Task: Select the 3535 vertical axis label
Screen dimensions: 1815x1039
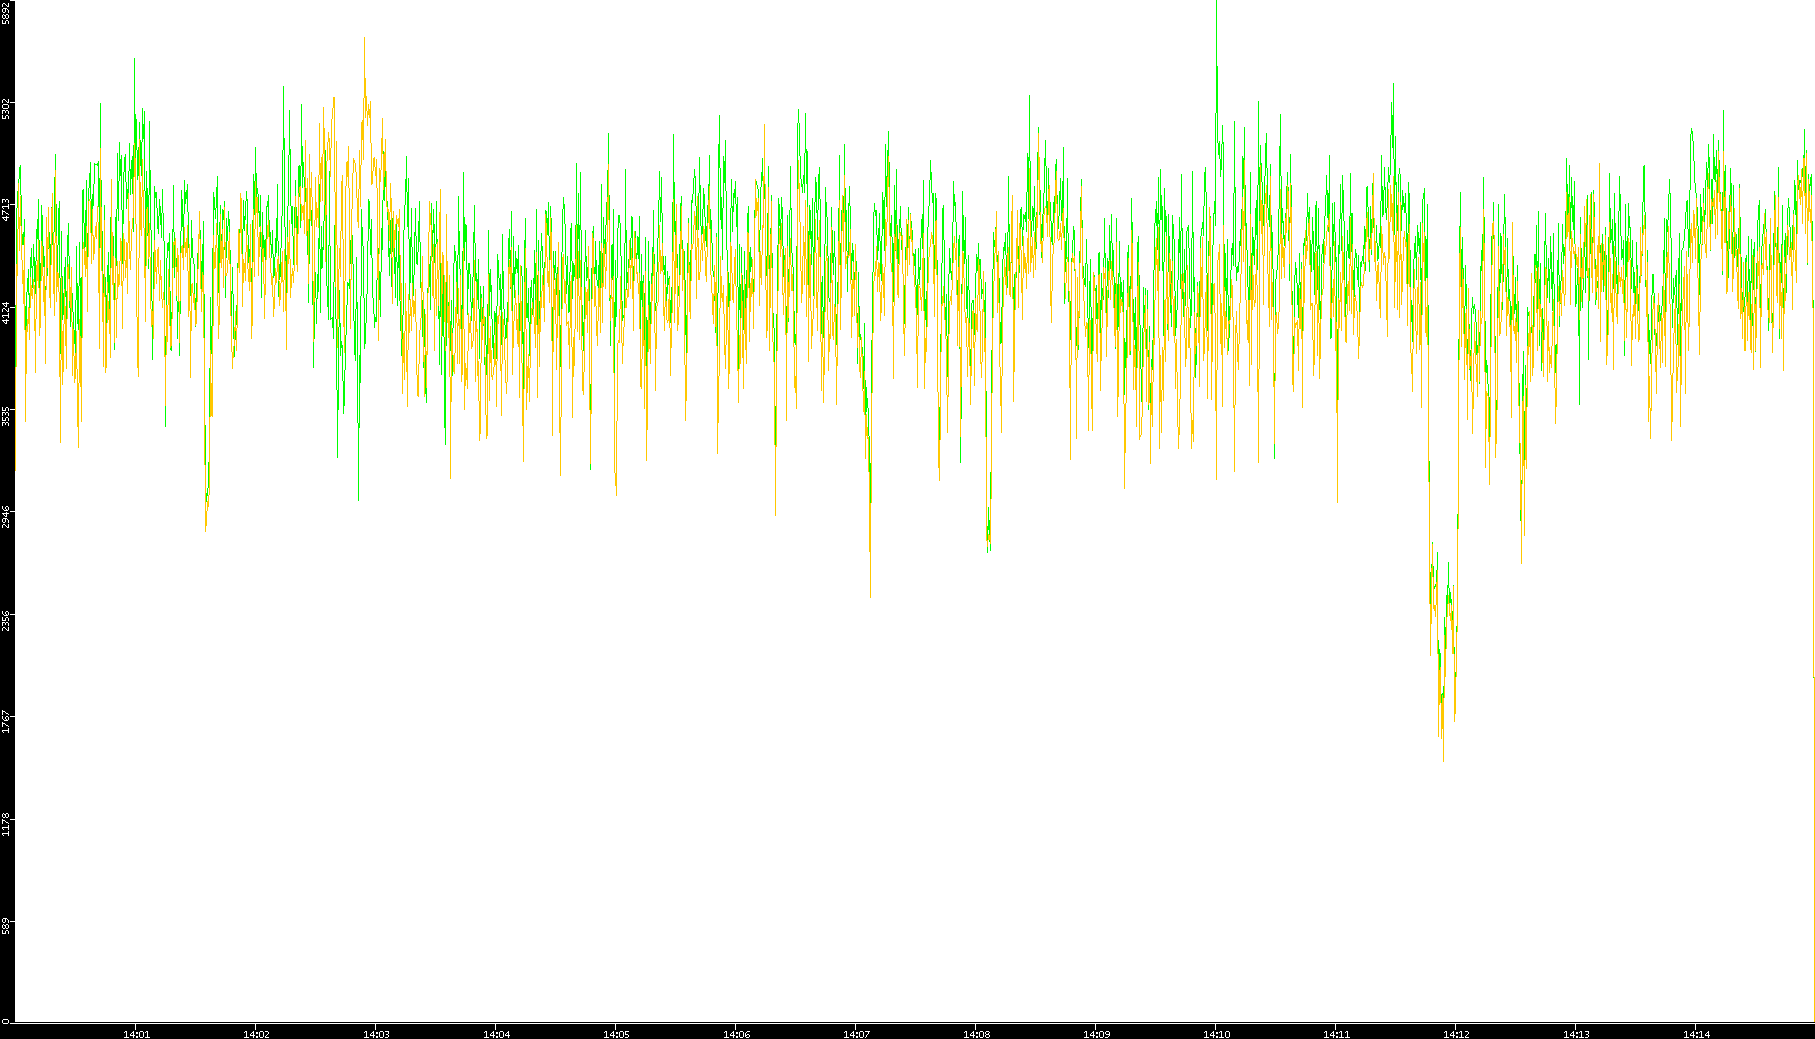Action: pyautogui.click(x=6, y=415)
